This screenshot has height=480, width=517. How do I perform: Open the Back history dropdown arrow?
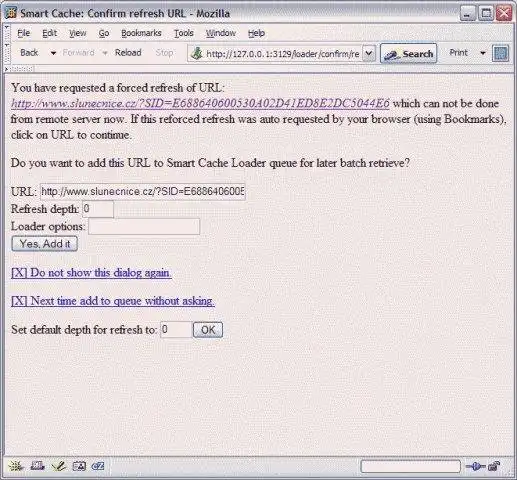pos(53,53)
